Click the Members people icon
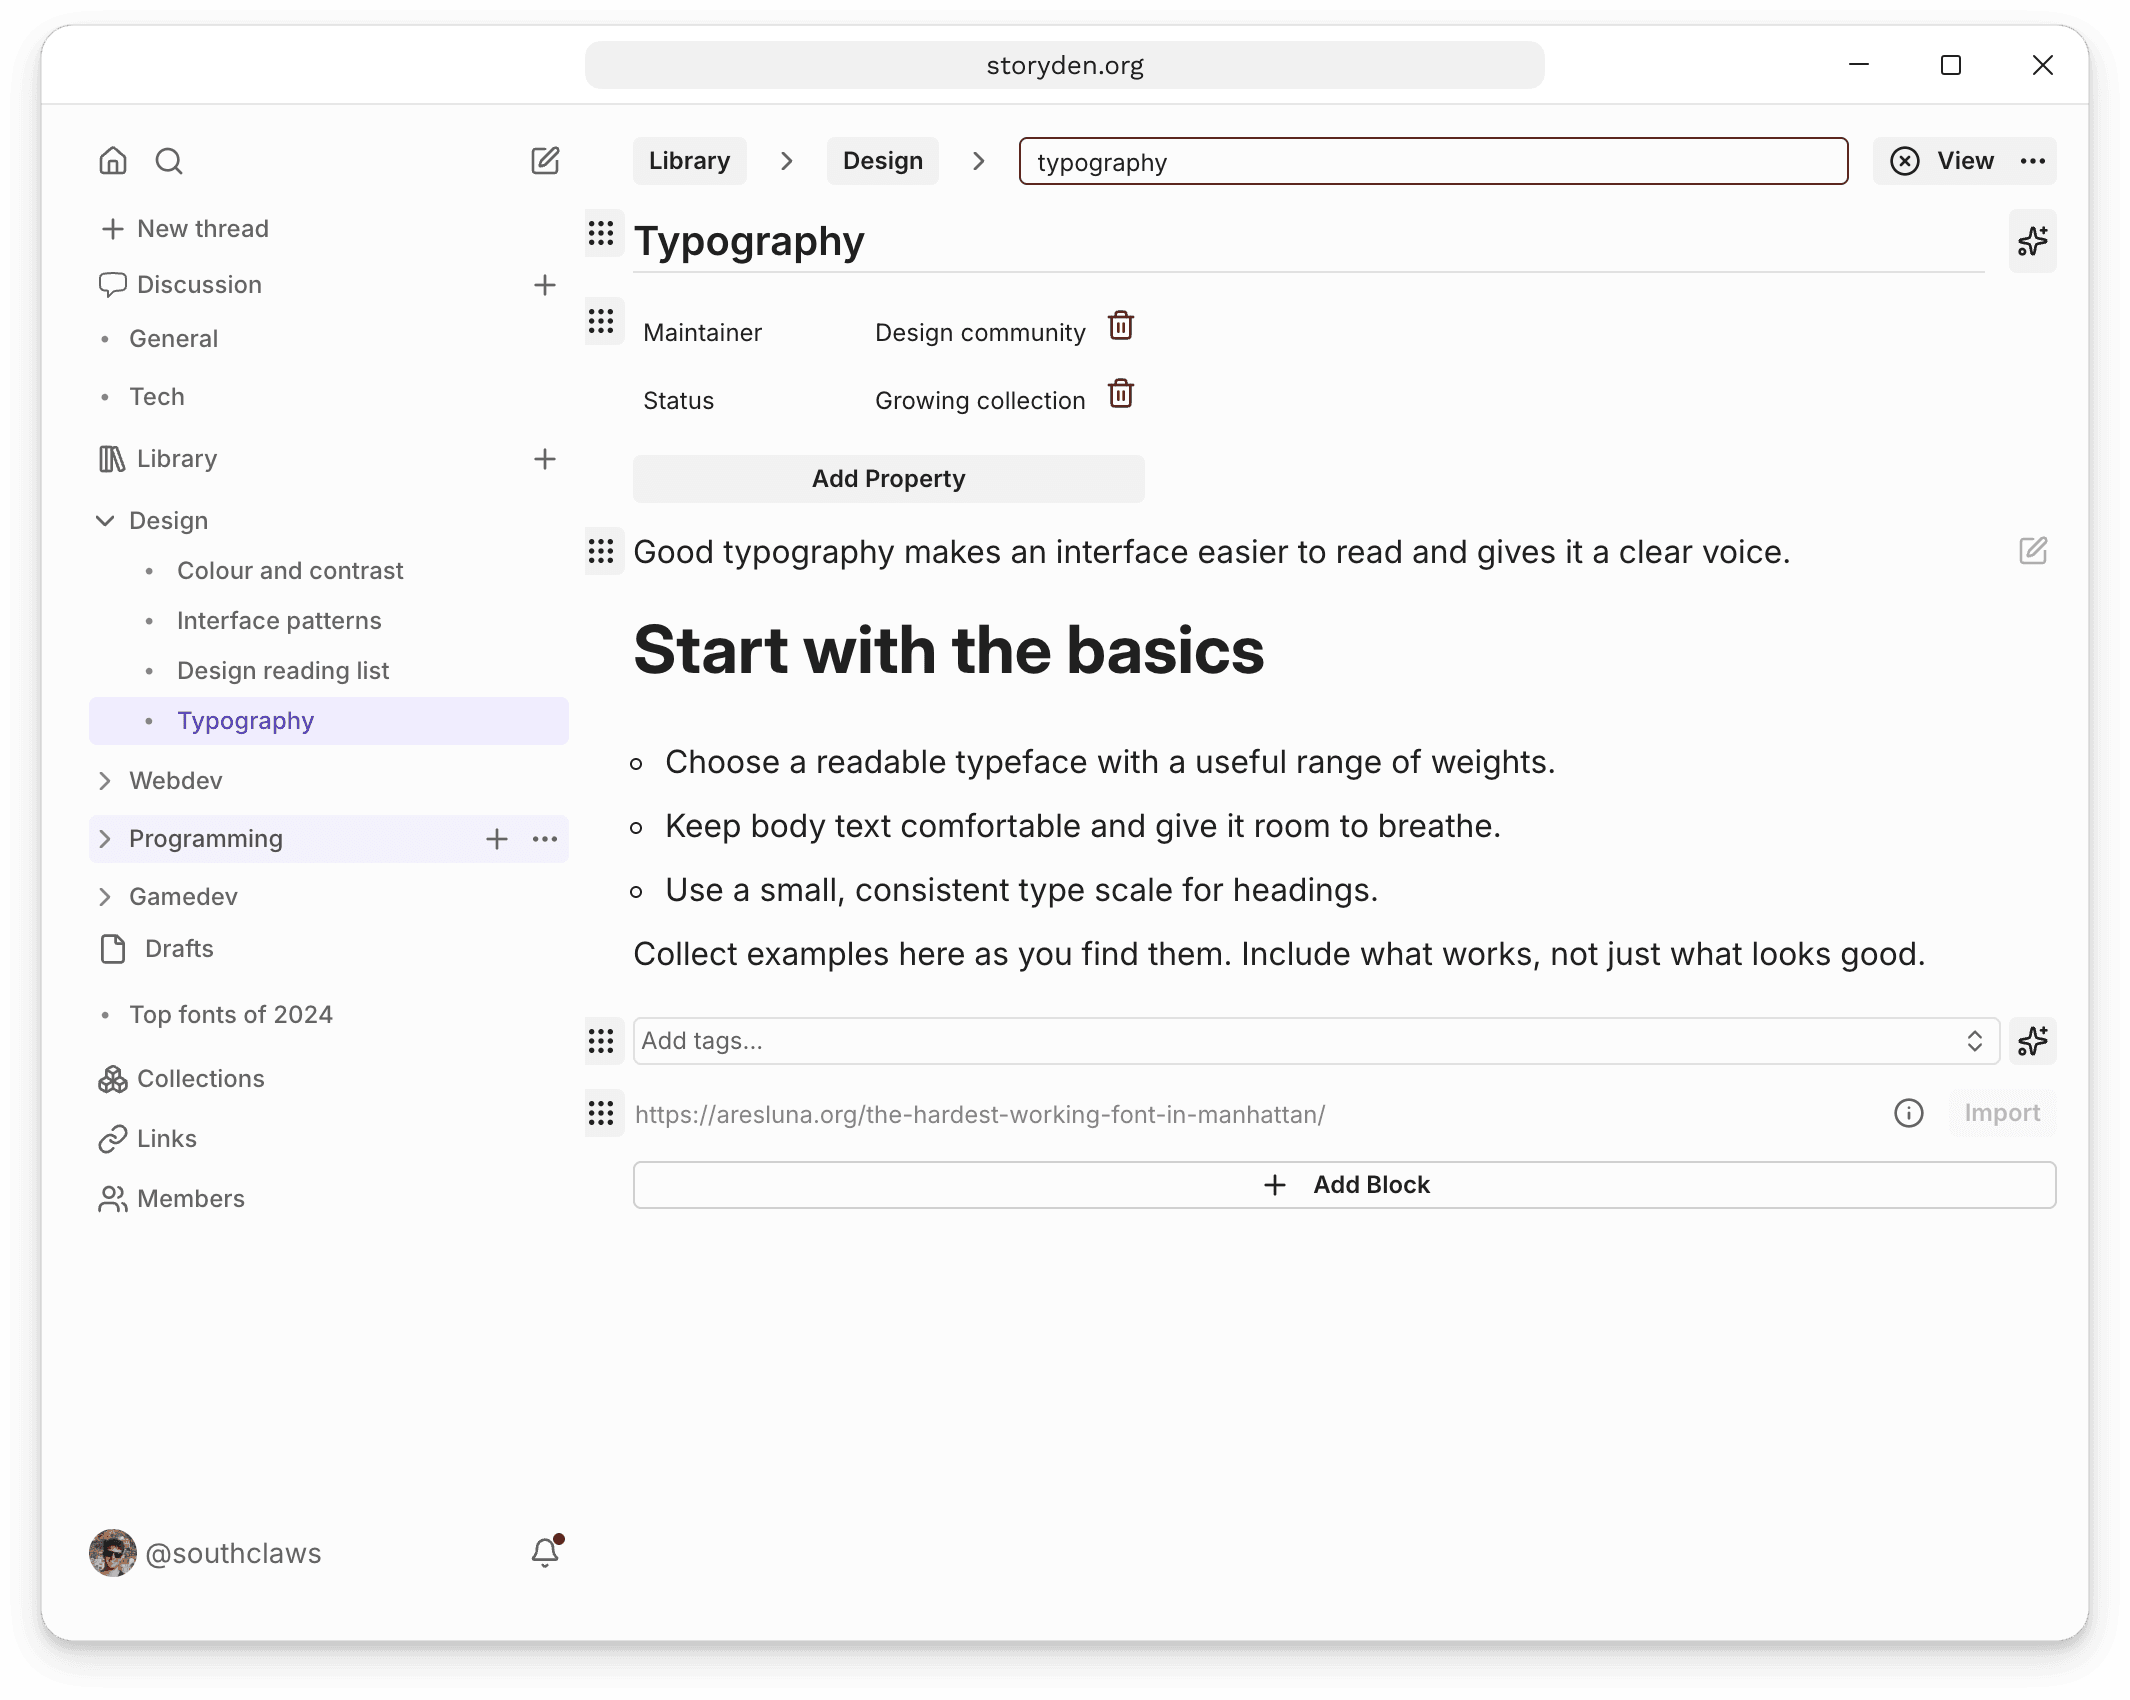The height and width of the screenshot is (1700, 2130). pos(112,1199)
